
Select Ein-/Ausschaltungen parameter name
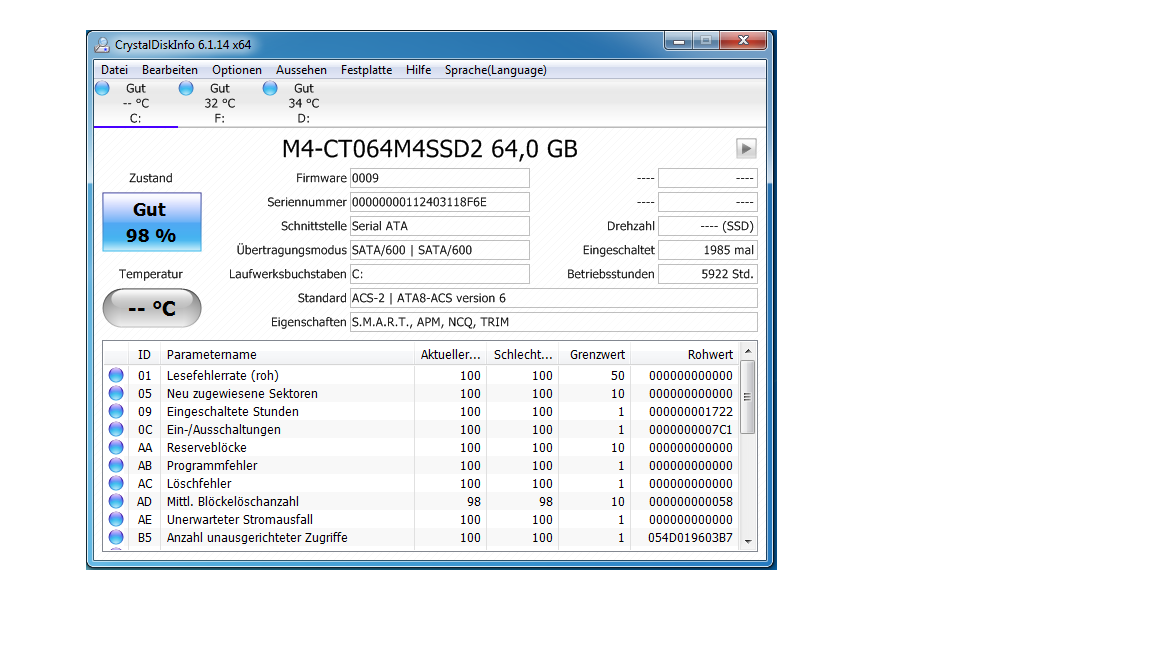point(223,430)
